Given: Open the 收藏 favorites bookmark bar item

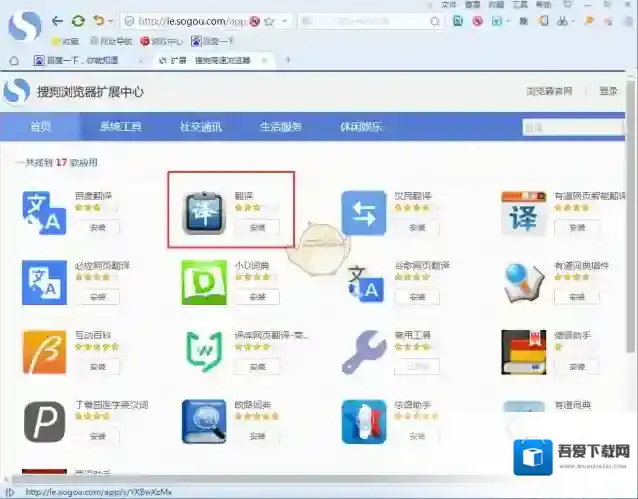Looking at the screenshot, I should (66, 41).
